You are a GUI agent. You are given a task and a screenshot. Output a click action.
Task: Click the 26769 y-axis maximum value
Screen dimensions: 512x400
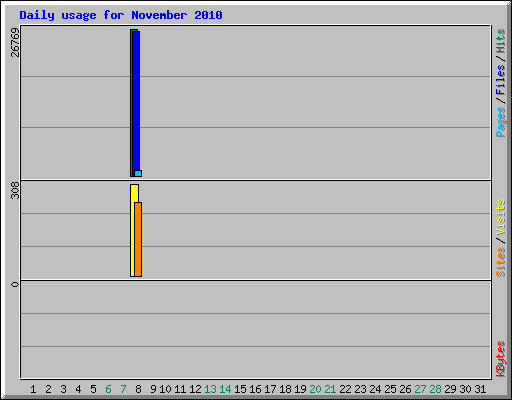click(15, 42)
